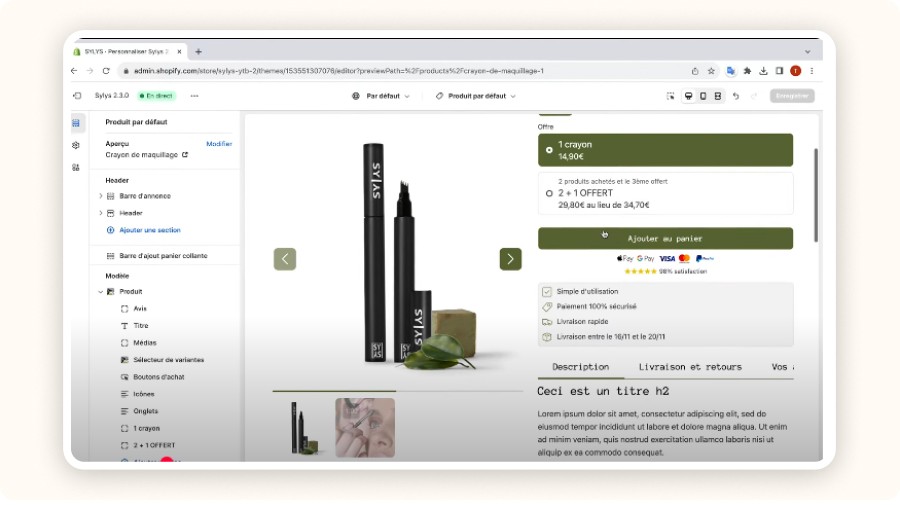Expand the Barre d'annonce section
This screenshot has width=900, height=505.
click(100, 196)
